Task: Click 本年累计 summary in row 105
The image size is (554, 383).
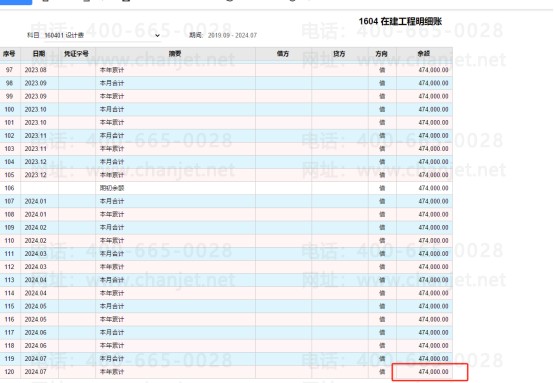Action: point(112,175)
